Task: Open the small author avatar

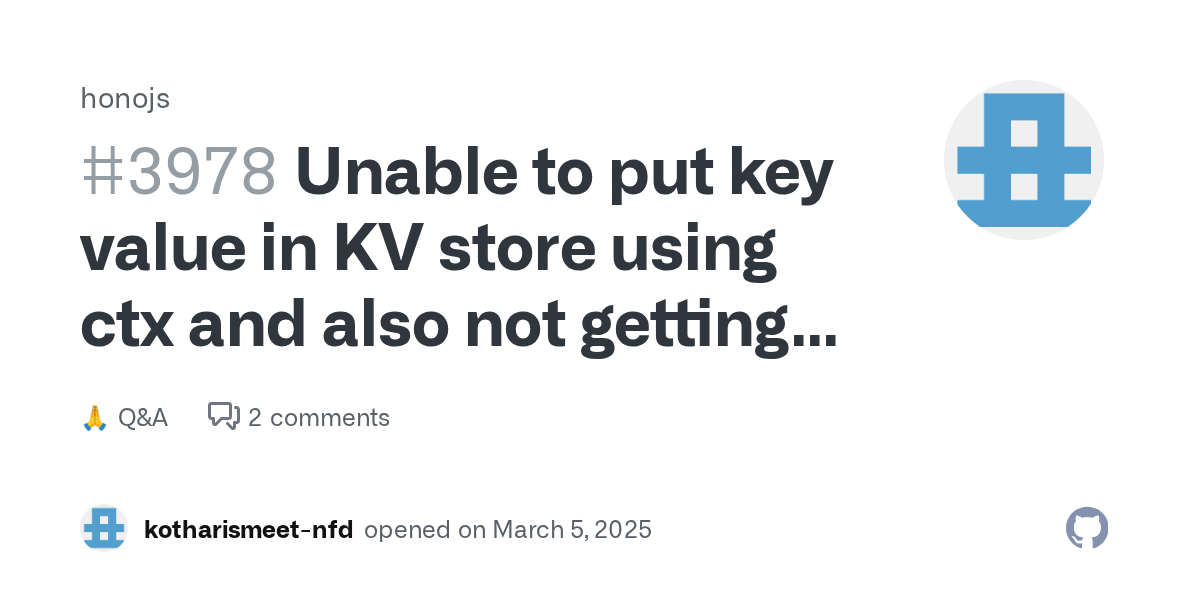Action: (x=104, y=529)
